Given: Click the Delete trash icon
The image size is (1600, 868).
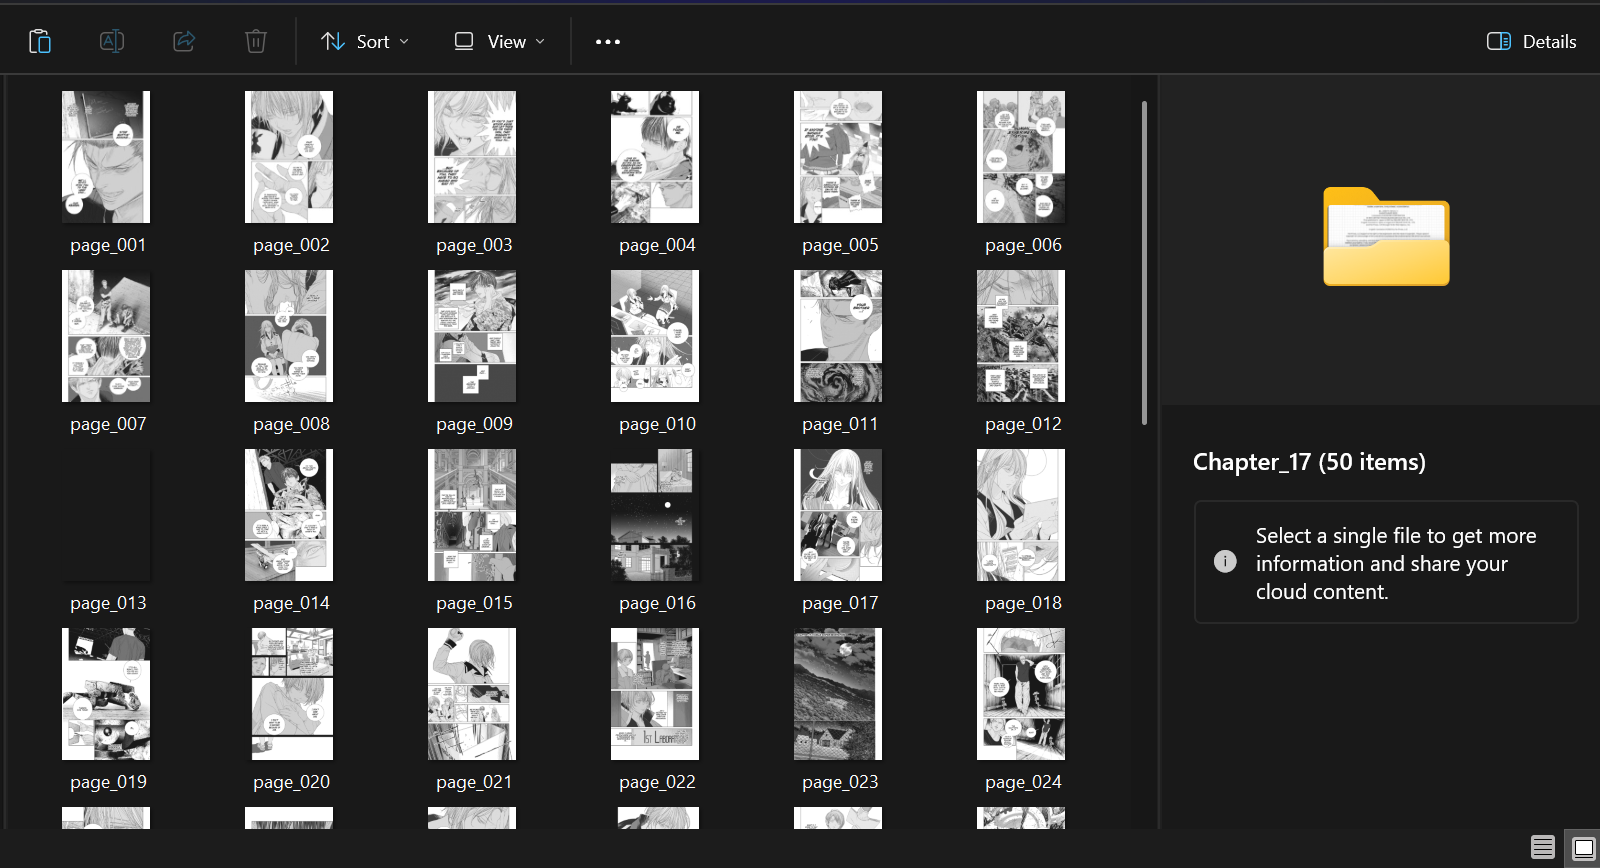Looking at the screenshot, I should click(x=256, y=41).
